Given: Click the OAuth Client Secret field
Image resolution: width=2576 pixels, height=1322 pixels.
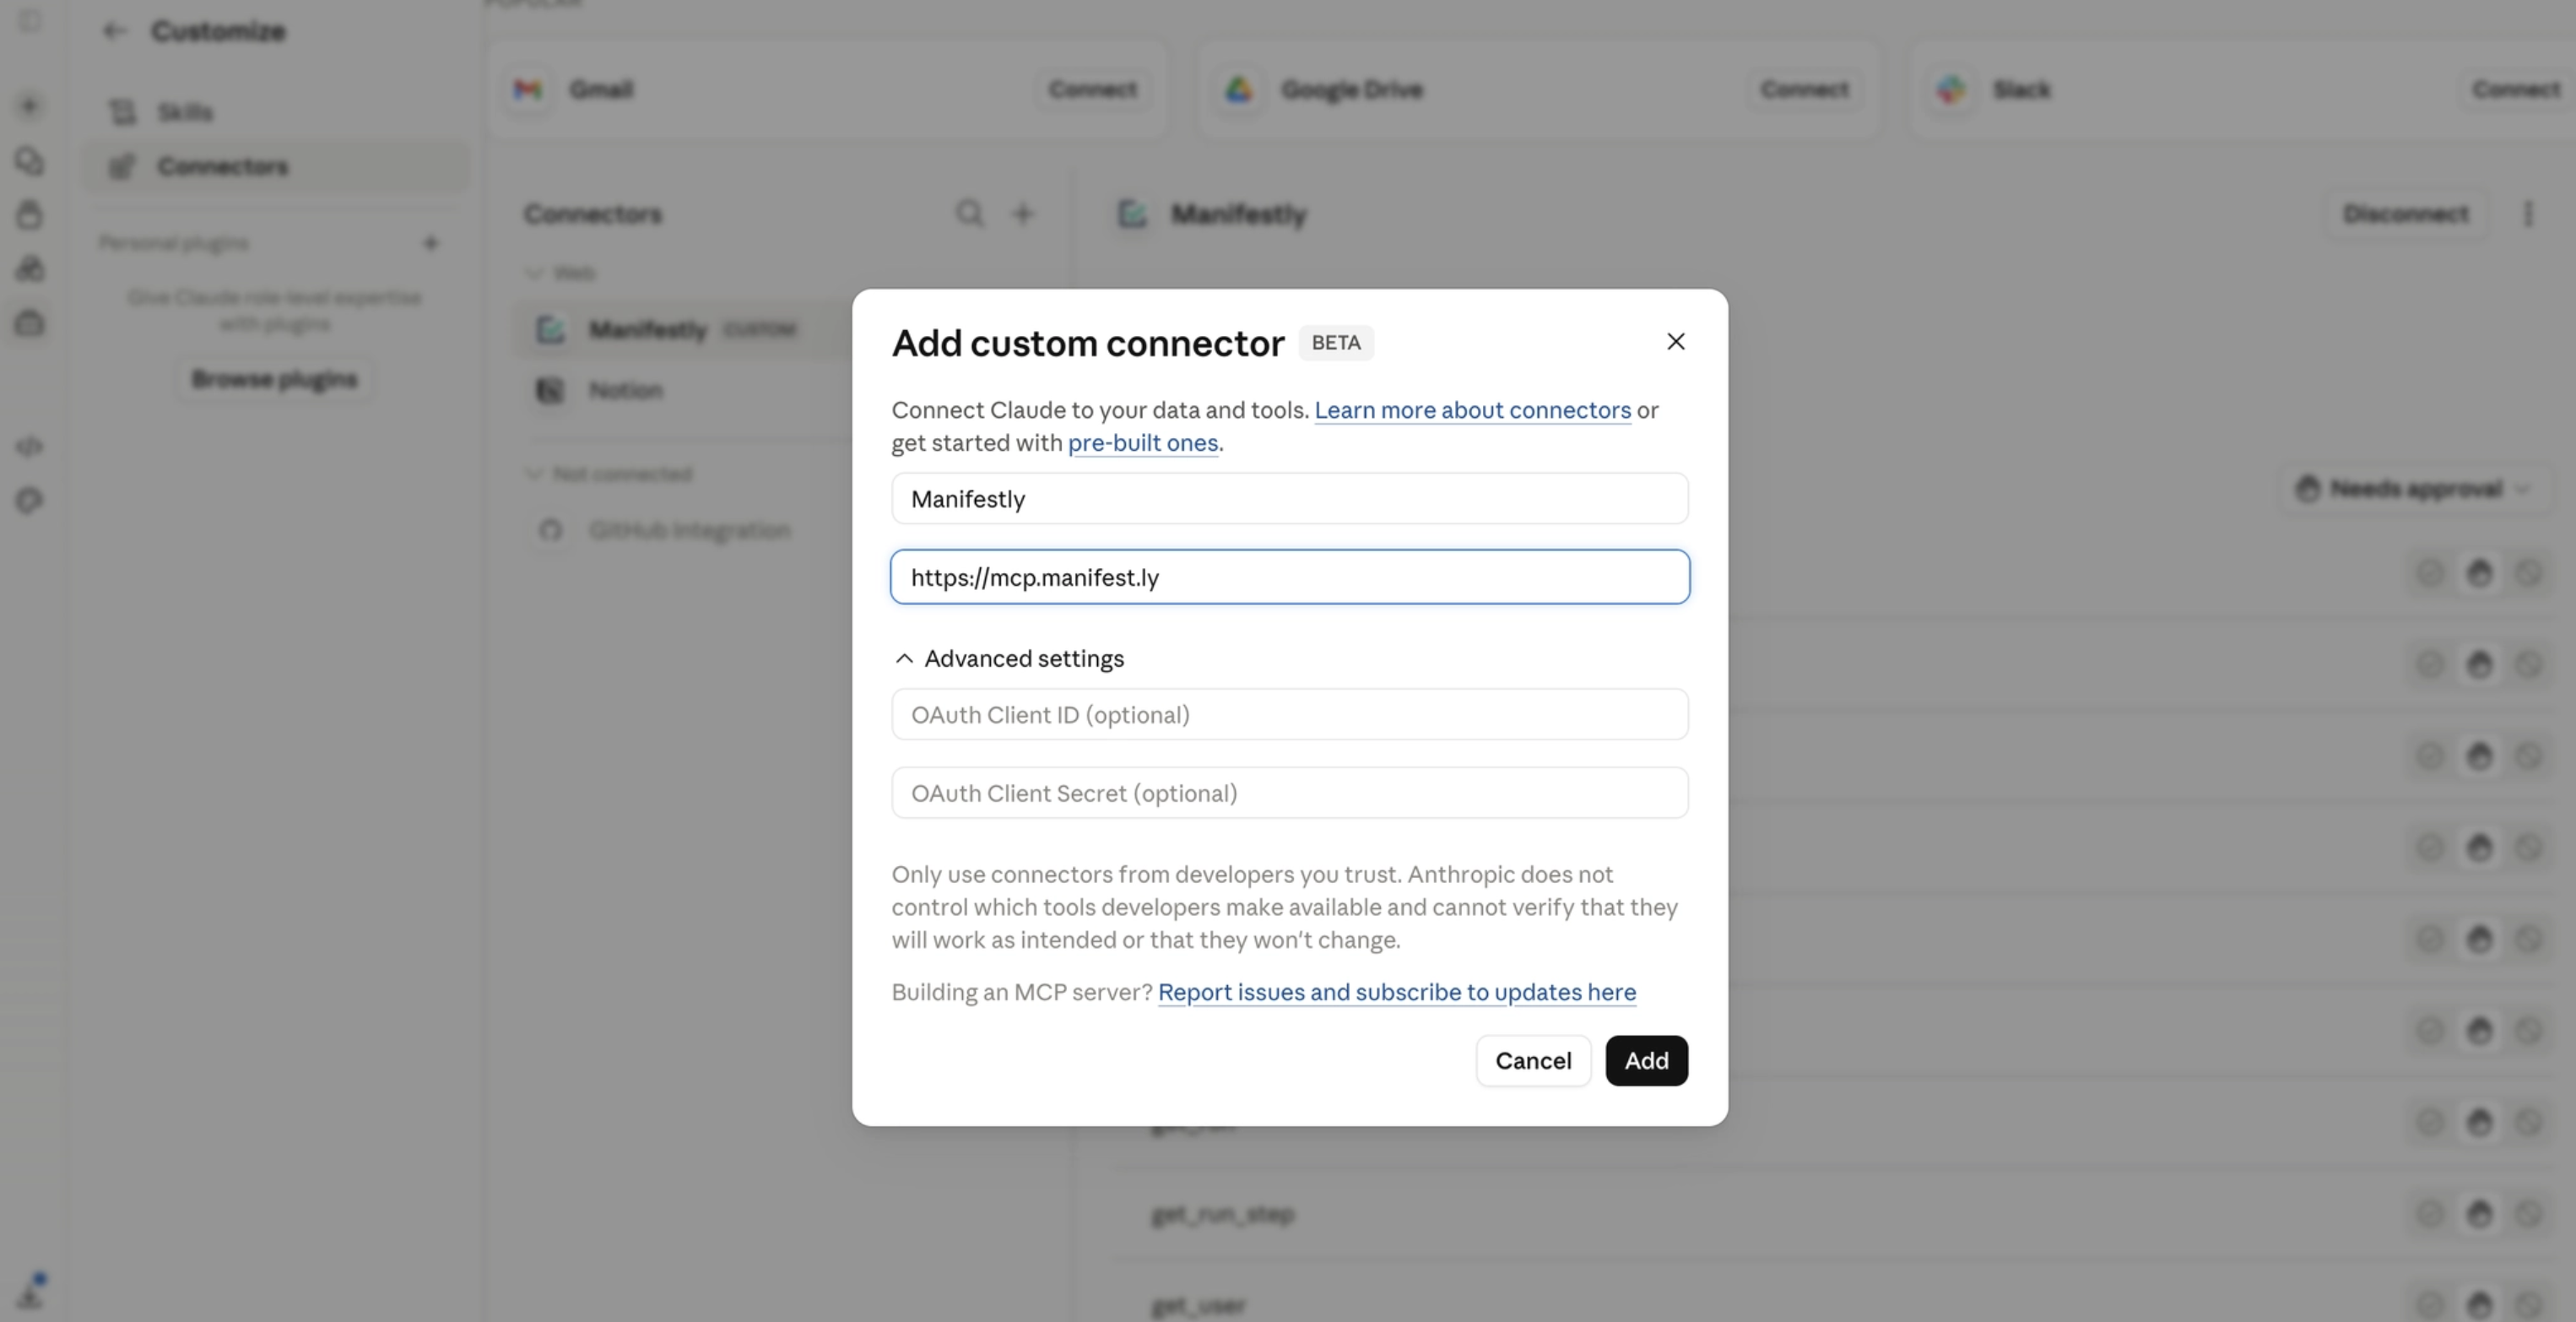Looking at the screenshot, I should click(1290, 793).
